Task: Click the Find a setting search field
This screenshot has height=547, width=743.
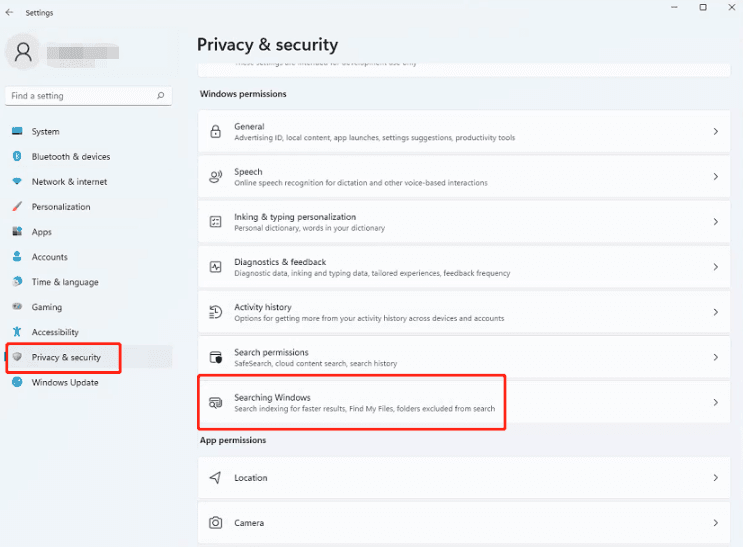Action: pyautogui.click(x=89, y=96)
